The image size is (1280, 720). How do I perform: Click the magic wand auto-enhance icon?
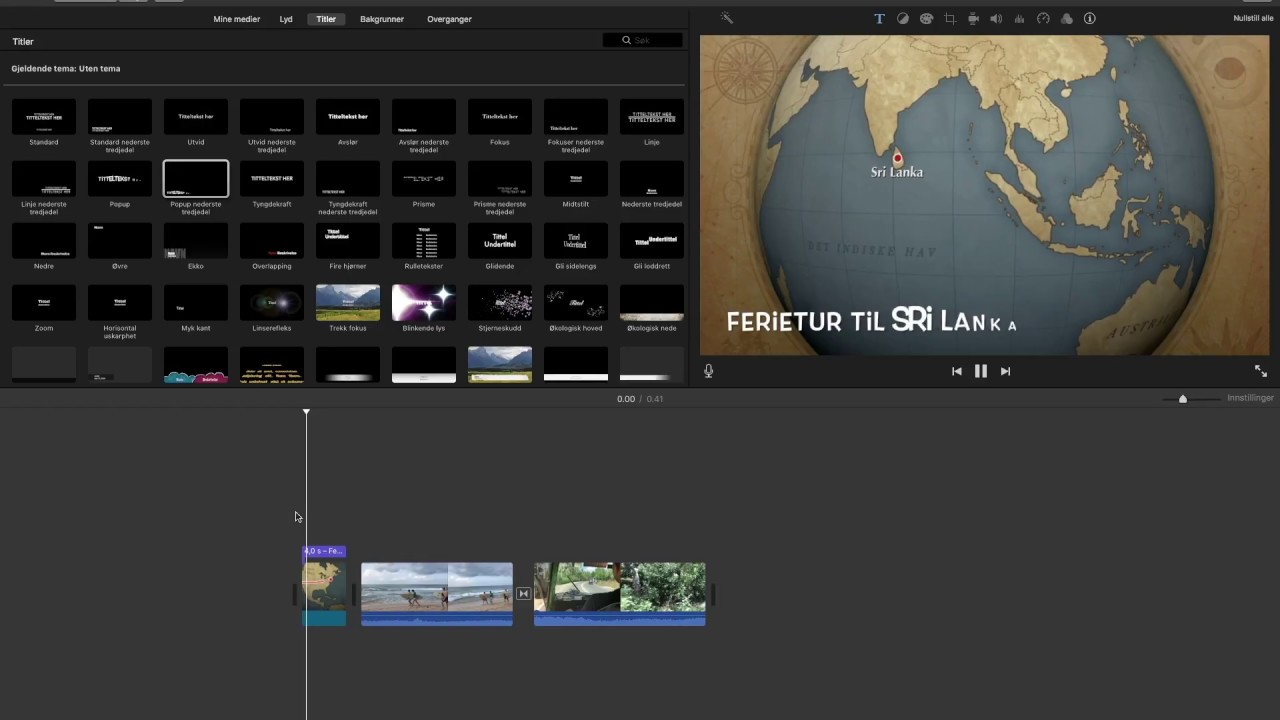tap(727, 18)
